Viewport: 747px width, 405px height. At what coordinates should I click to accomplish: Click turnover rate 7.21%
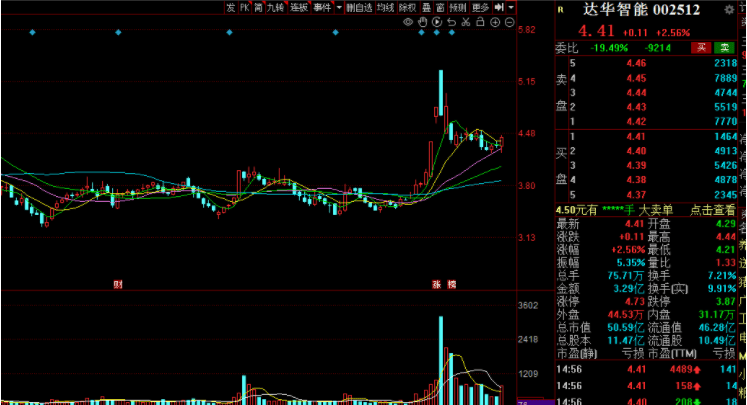[x=722, y=275]
